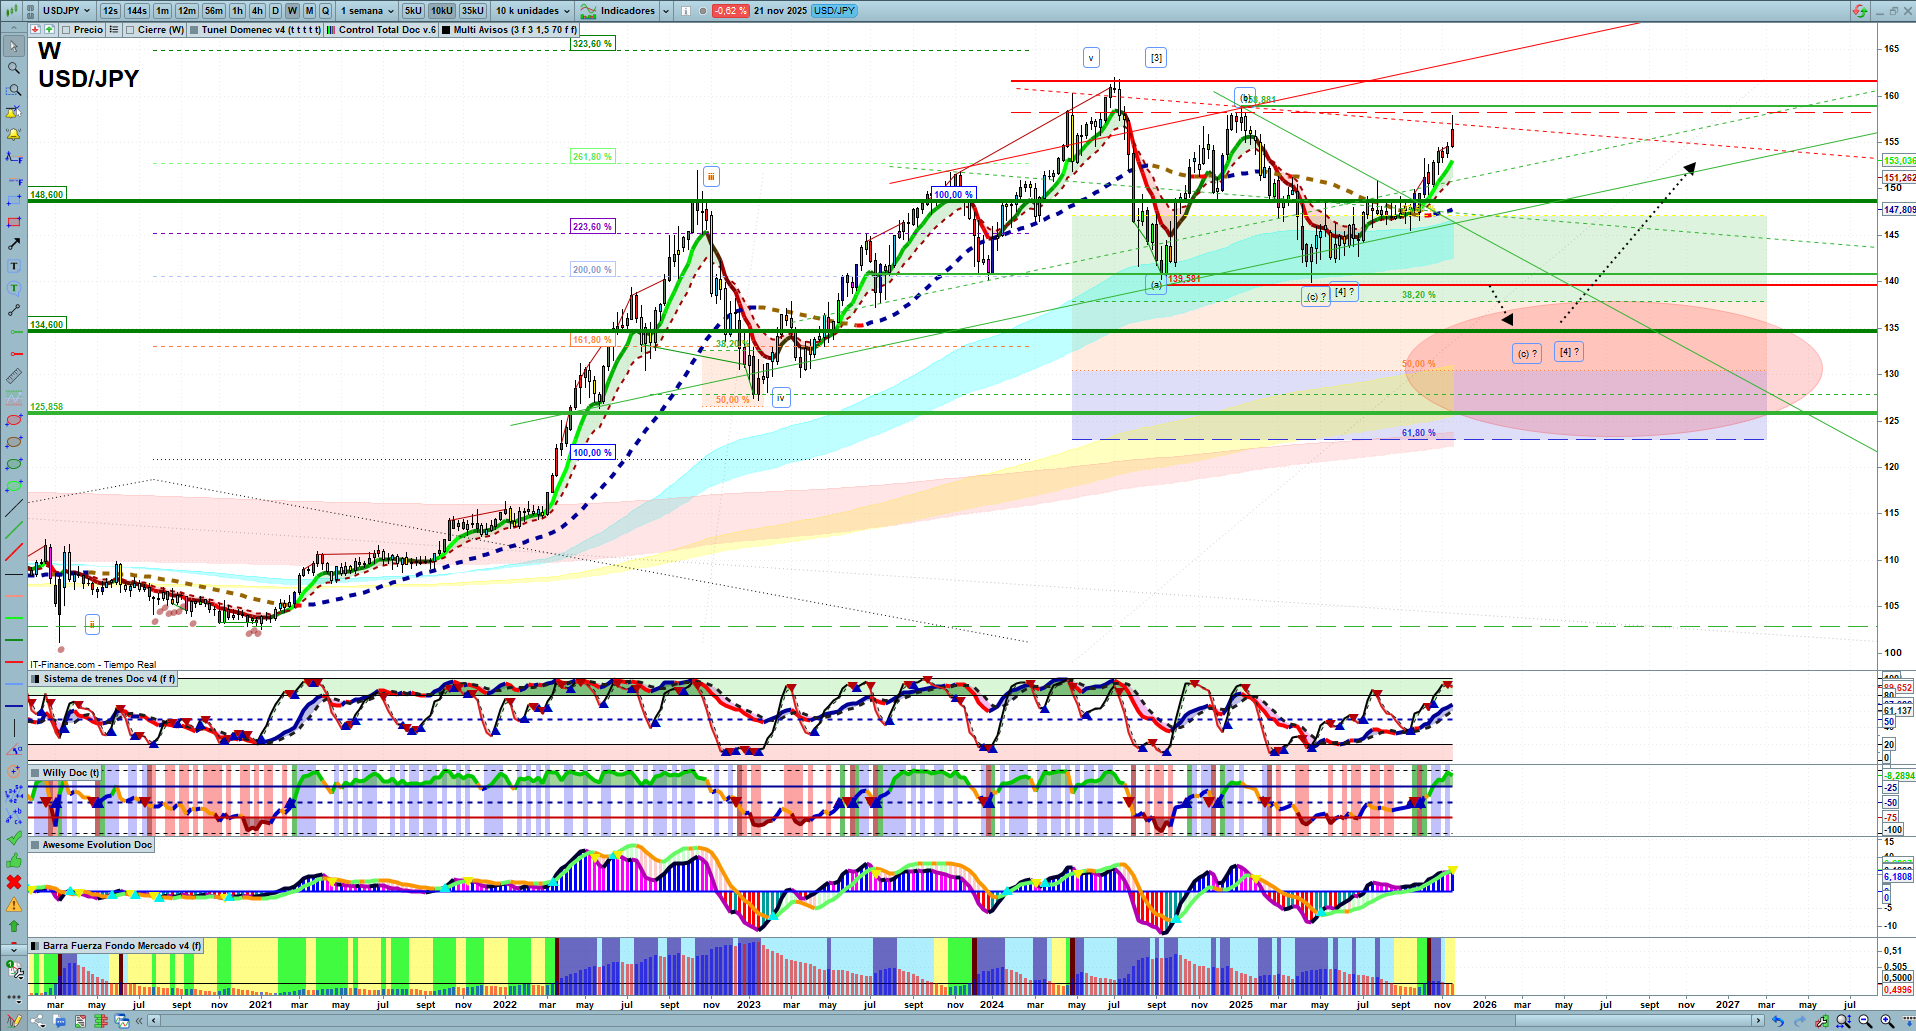Insert a green up-arrow symbol

(14, 926)
